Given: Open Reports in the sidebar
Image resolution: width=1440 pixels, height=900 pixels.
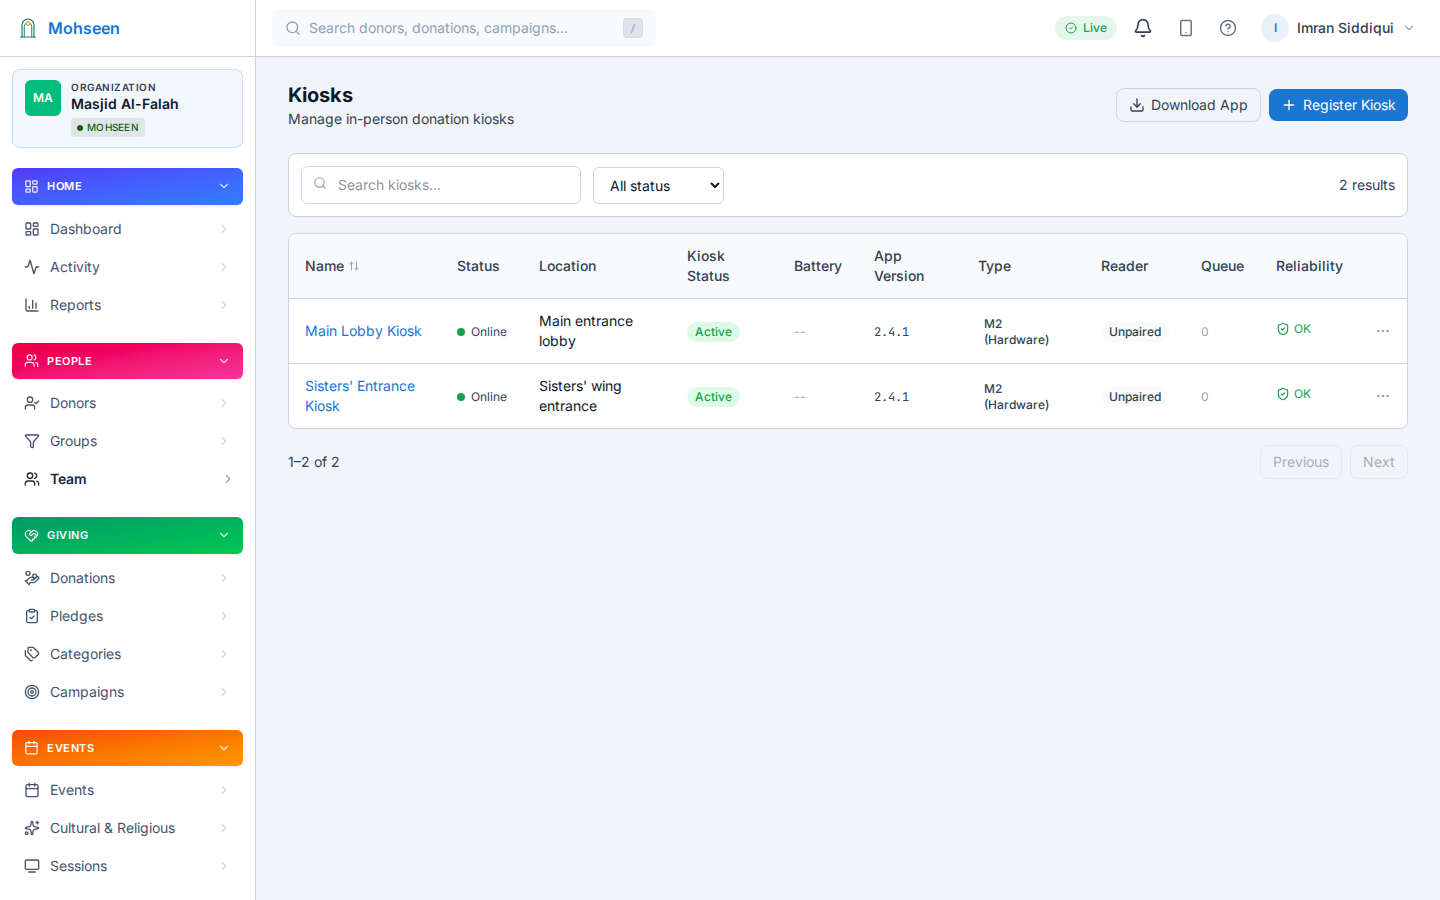Looking at the screenshot, I should (127, 305).
